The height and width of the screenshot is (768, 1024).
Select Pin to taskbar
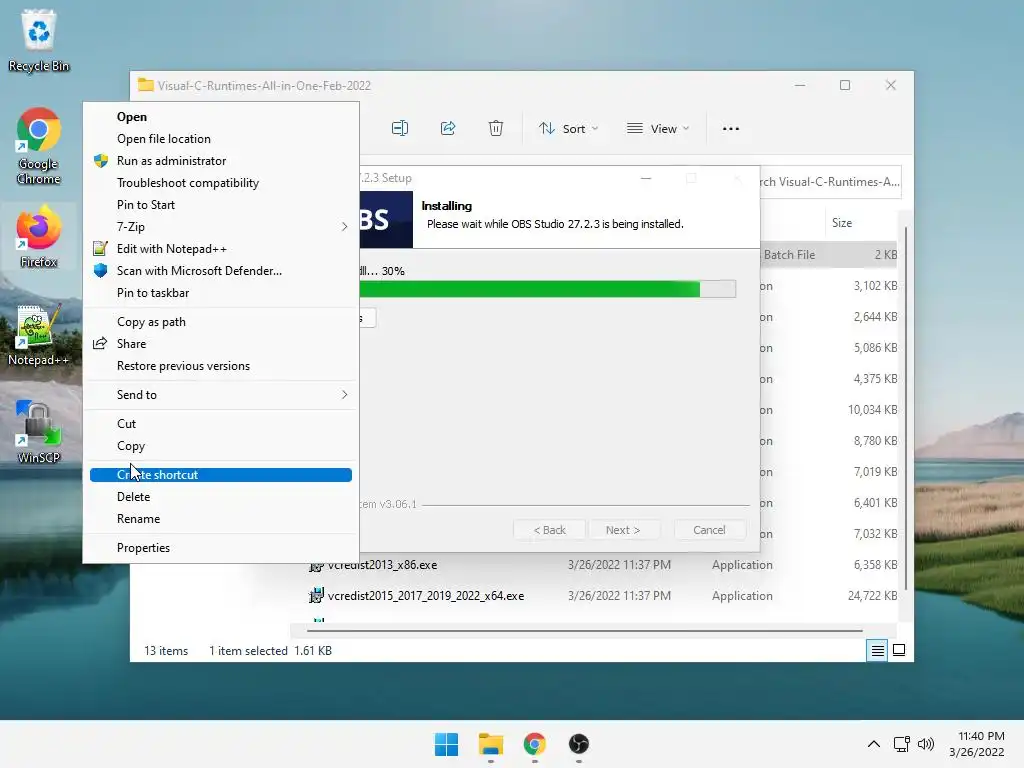point(221,293)
